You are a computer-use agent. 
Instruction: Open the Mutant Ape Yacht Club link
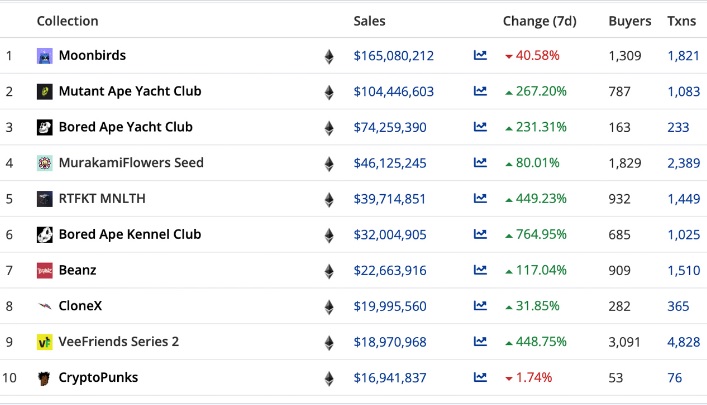130,91
